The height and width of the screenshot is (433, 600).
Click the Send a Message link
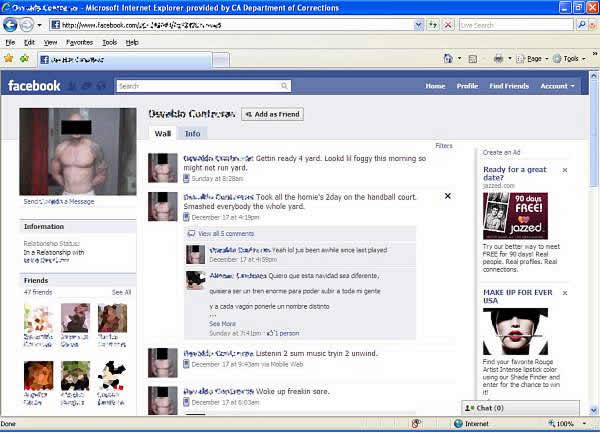(x=59, y=202)
